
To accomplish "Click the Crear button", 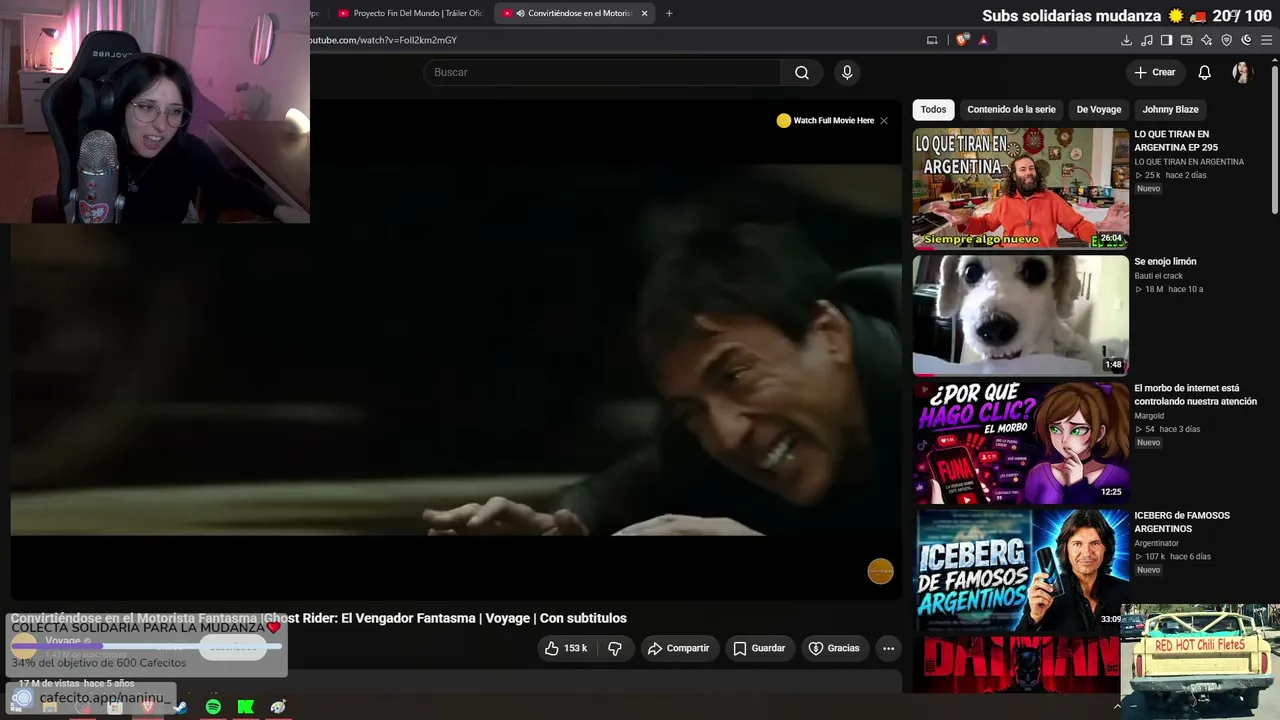I will [1155, 72].
